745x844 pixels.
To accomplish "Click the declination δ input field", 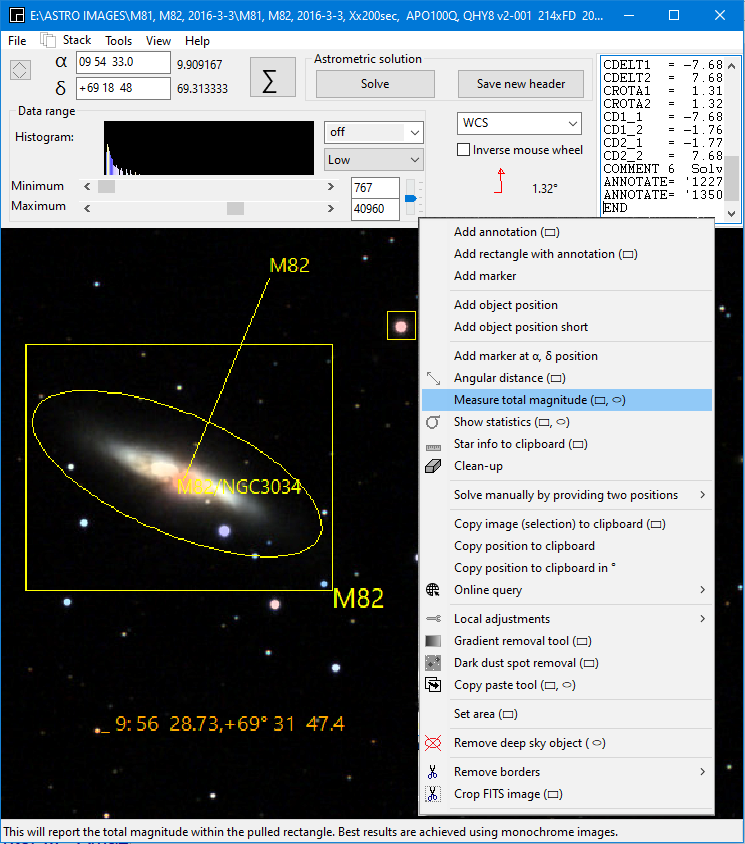I will [x=123, y=88].
